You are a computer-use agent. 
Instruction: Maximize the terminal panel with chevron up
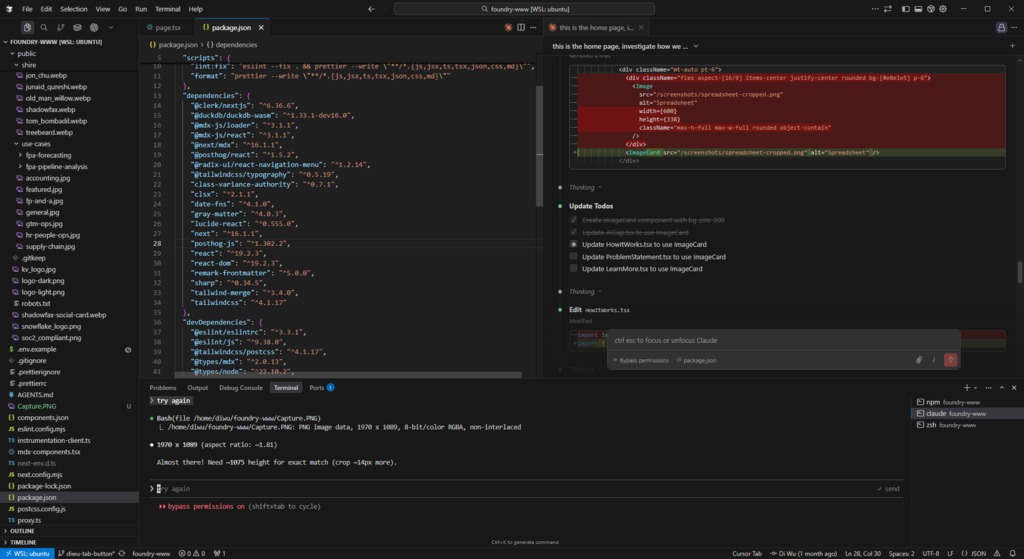[x=1002, y=387]
